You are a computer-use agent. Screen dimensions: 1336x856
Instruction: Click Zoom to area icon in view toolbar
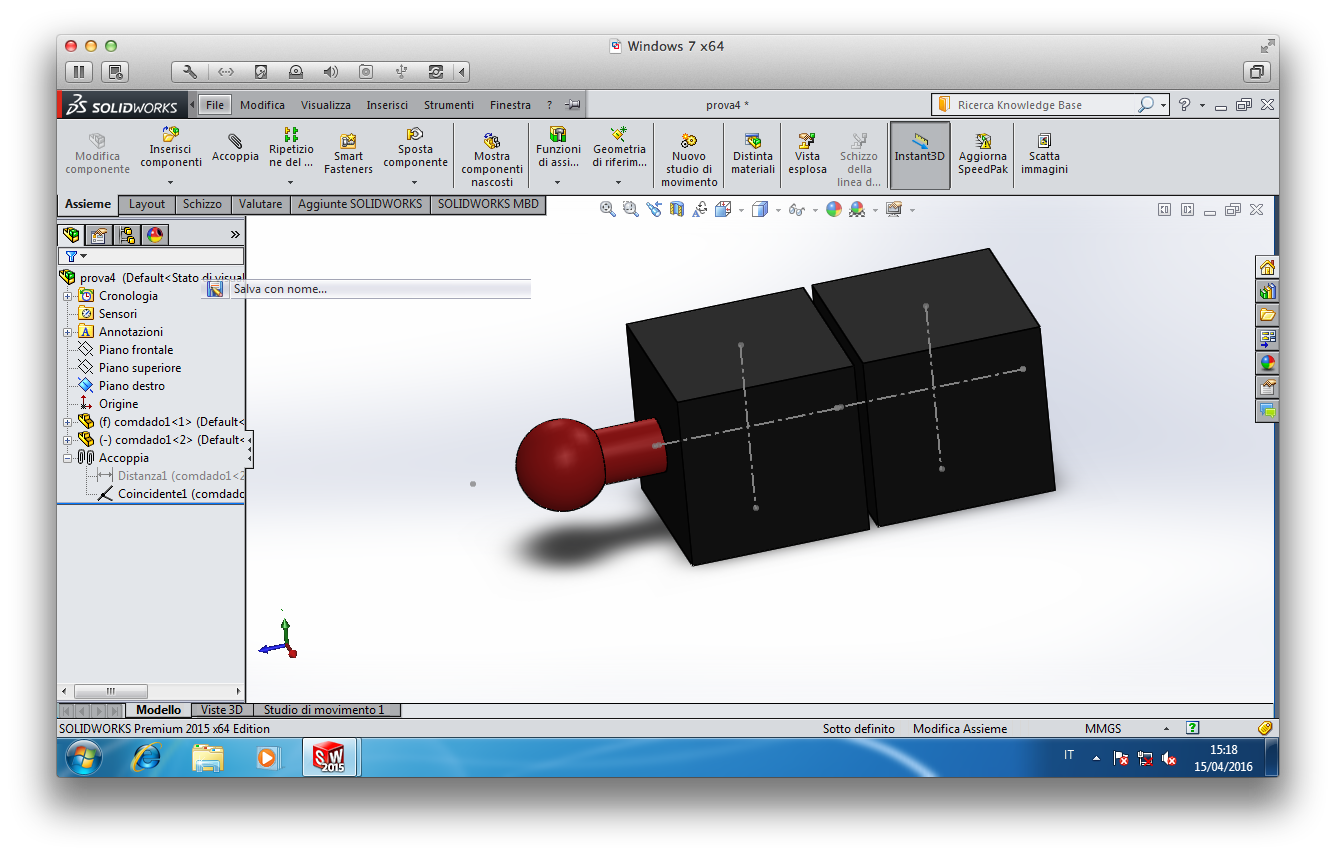tap(630, 209)
